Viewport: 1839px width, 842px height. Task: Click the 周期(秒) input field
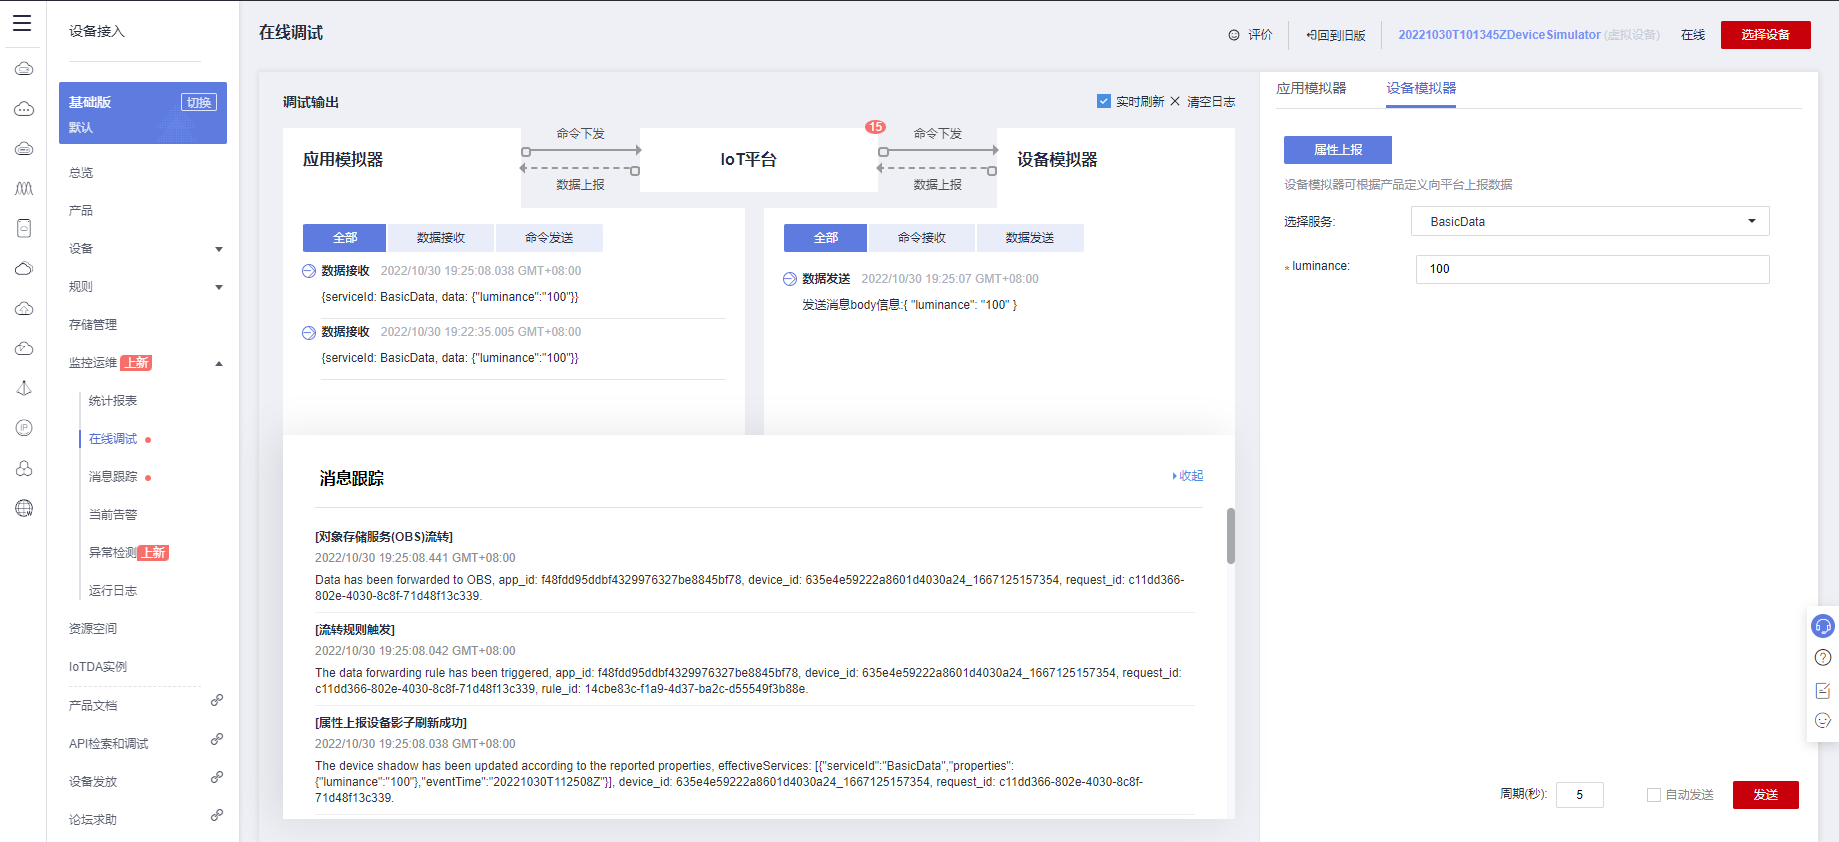pyautogui.click(x=1580, y=795)
